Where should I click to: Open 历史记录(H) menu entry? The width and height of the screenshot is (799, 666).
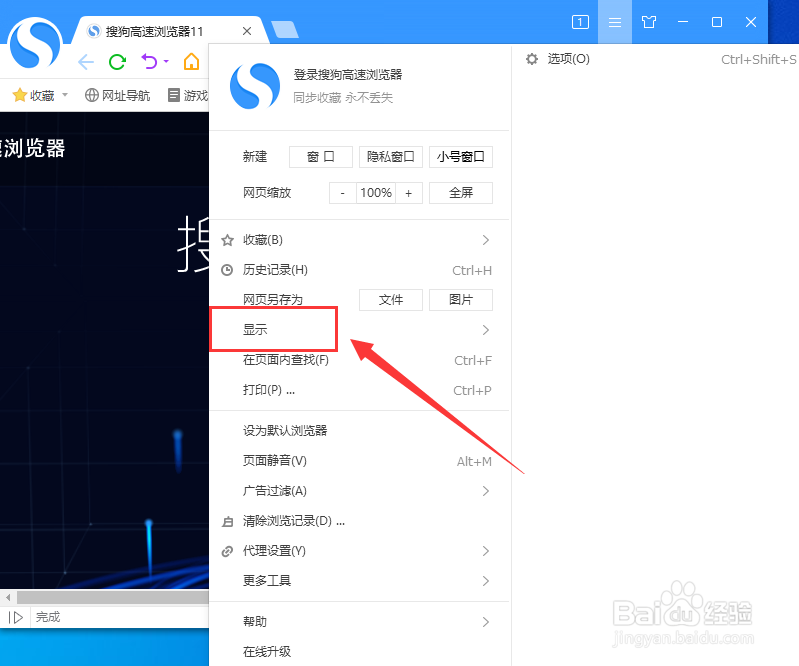359,270
